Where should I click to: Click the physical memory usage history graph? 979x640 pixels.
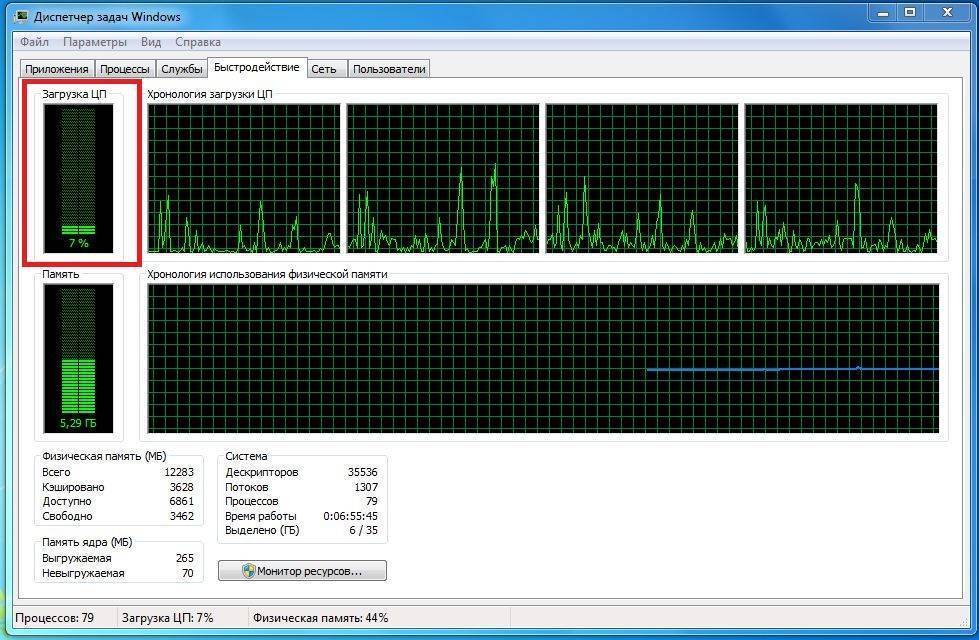(x=543, y=359)
